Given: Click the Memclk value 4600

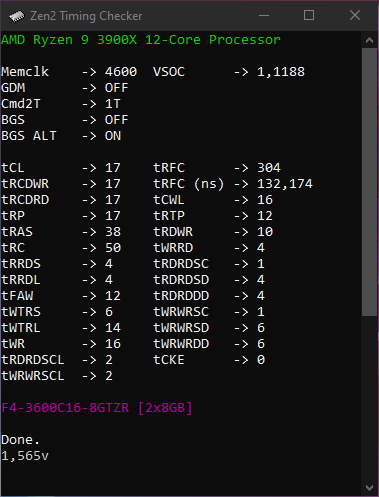Looking at the screenshot, I should point(121,72).
